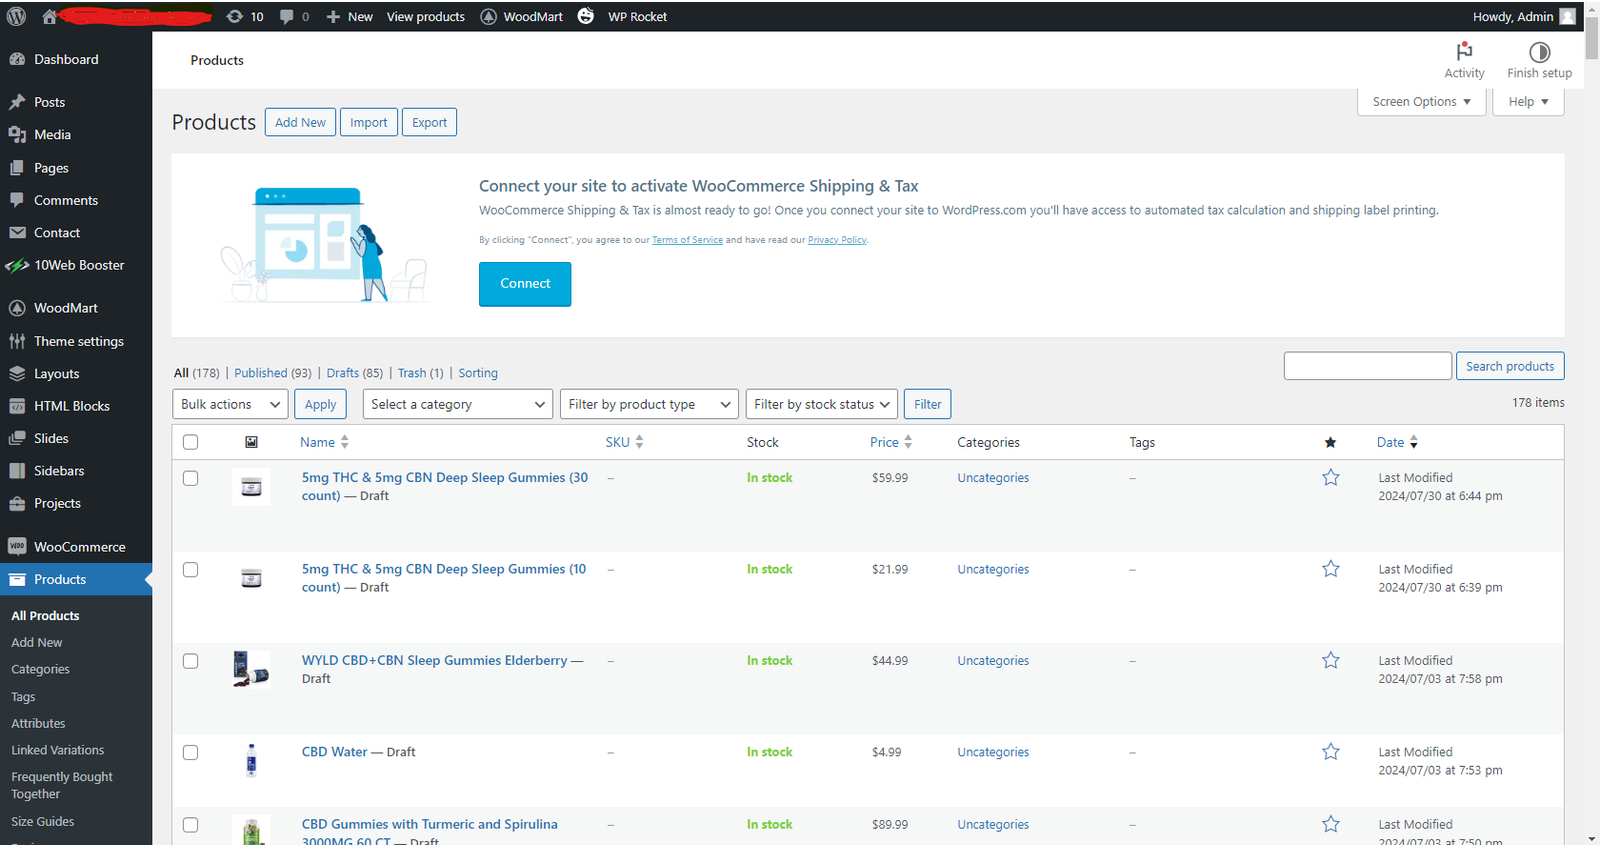Open the Activity flag icon
This screenshot has width=1600, height=845.
(1464, 51)
